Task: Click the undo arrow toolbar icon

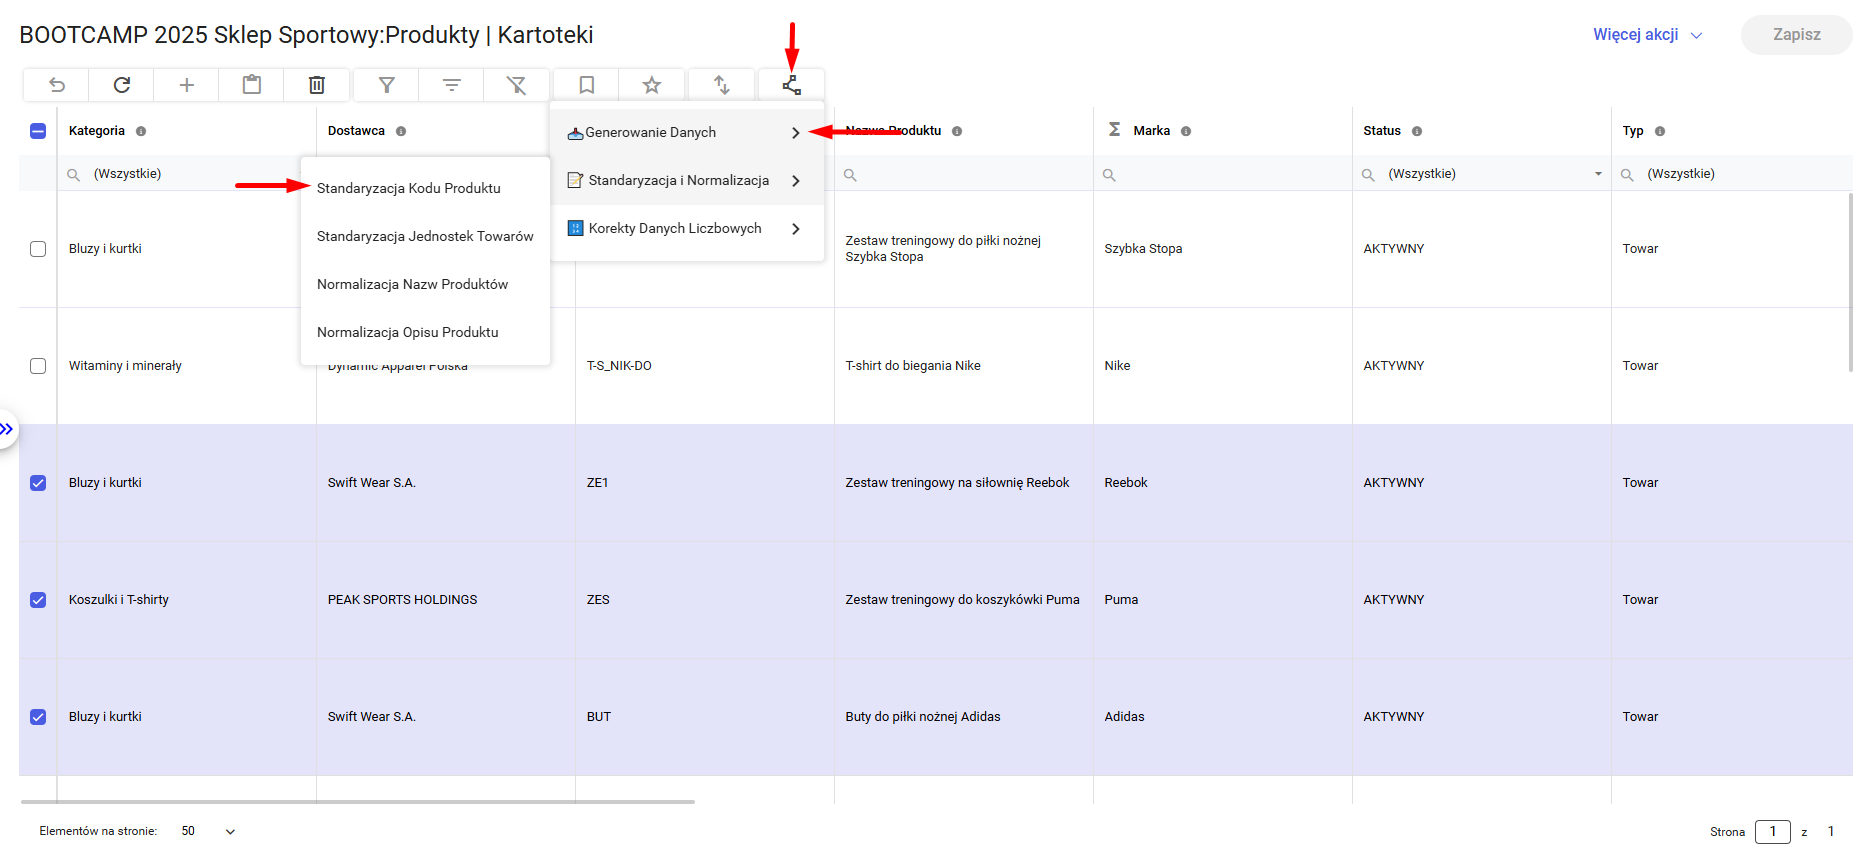Action: (57, 85)
